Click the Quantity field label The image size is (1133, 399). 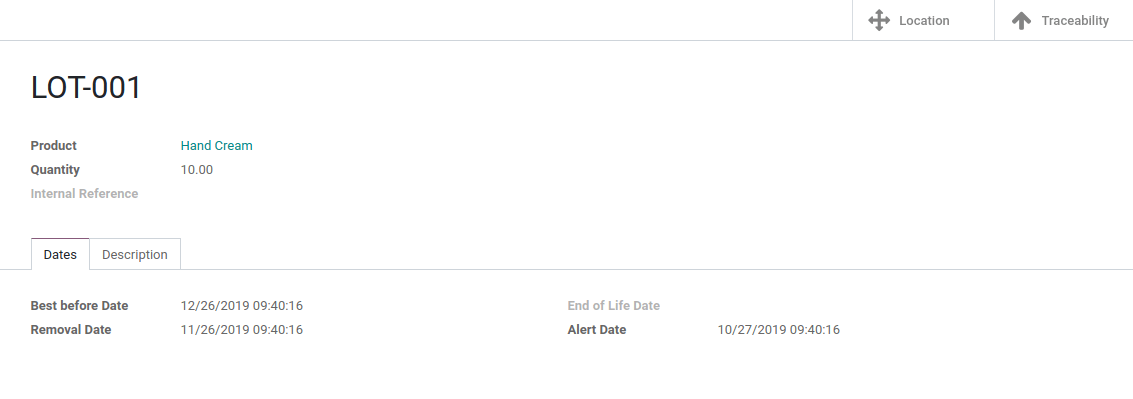[x=55, y=170]
